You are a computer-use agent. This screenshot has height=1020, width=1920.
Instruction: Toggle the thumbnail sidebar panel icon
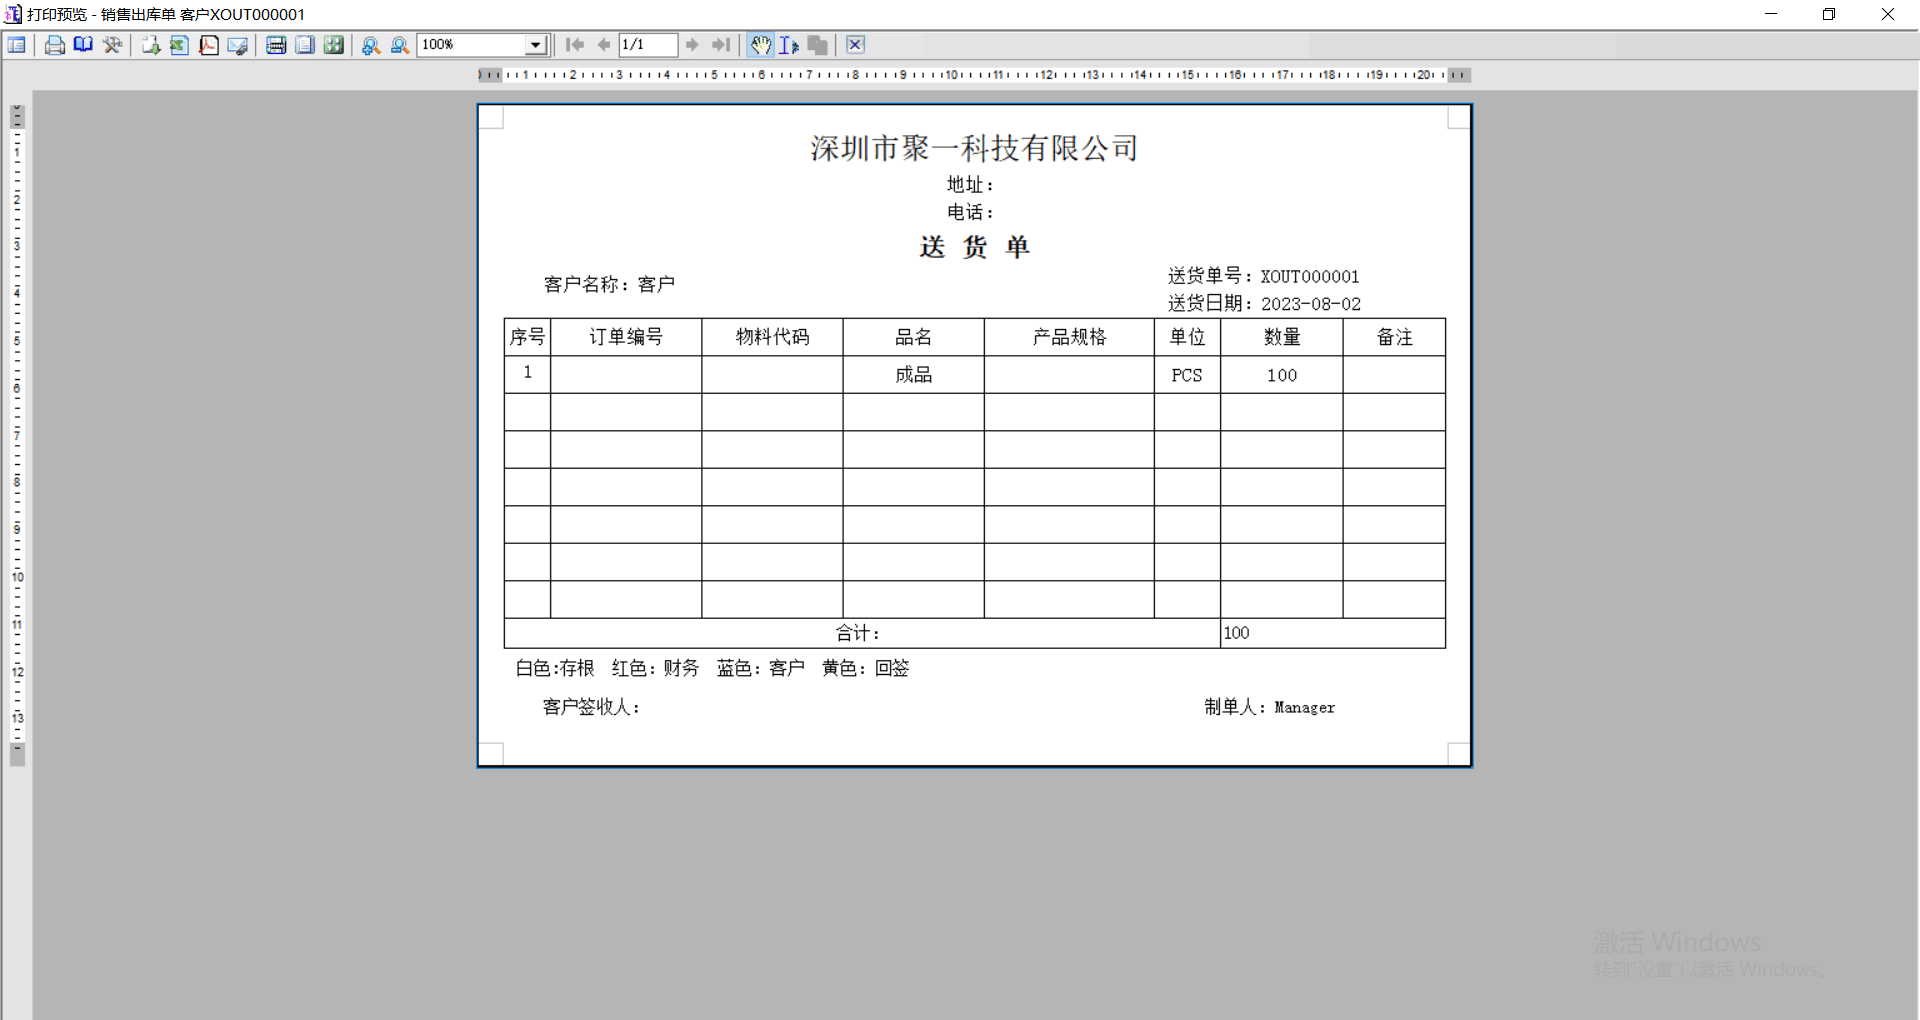(17, 45)
